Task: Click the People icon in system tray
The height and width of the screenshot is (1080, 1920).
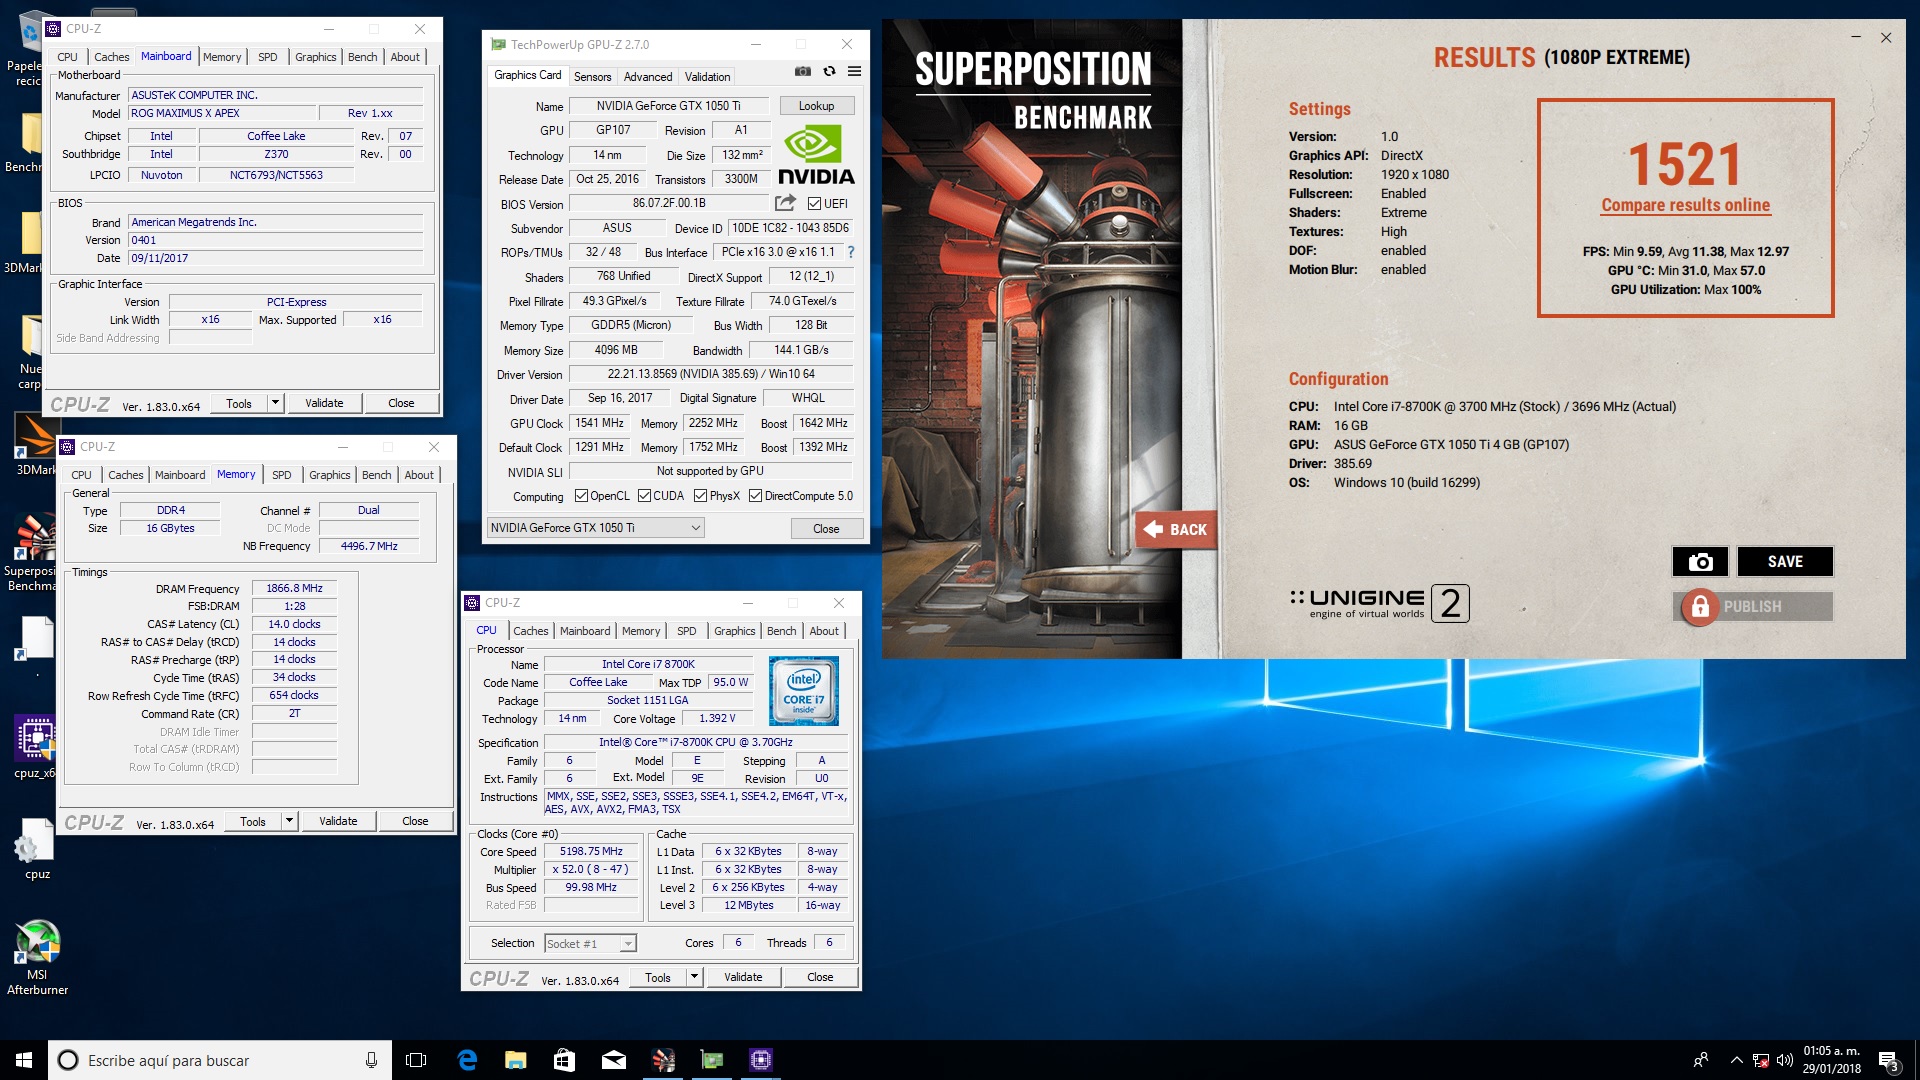Action: pos(1701,1060)
